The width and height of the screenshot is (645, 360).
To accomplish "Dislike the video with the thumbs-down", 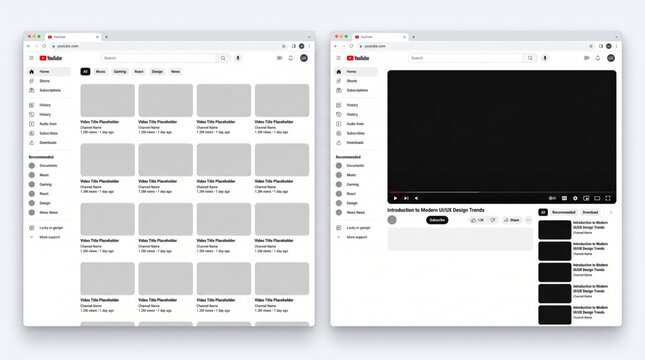I will (493, 220).
